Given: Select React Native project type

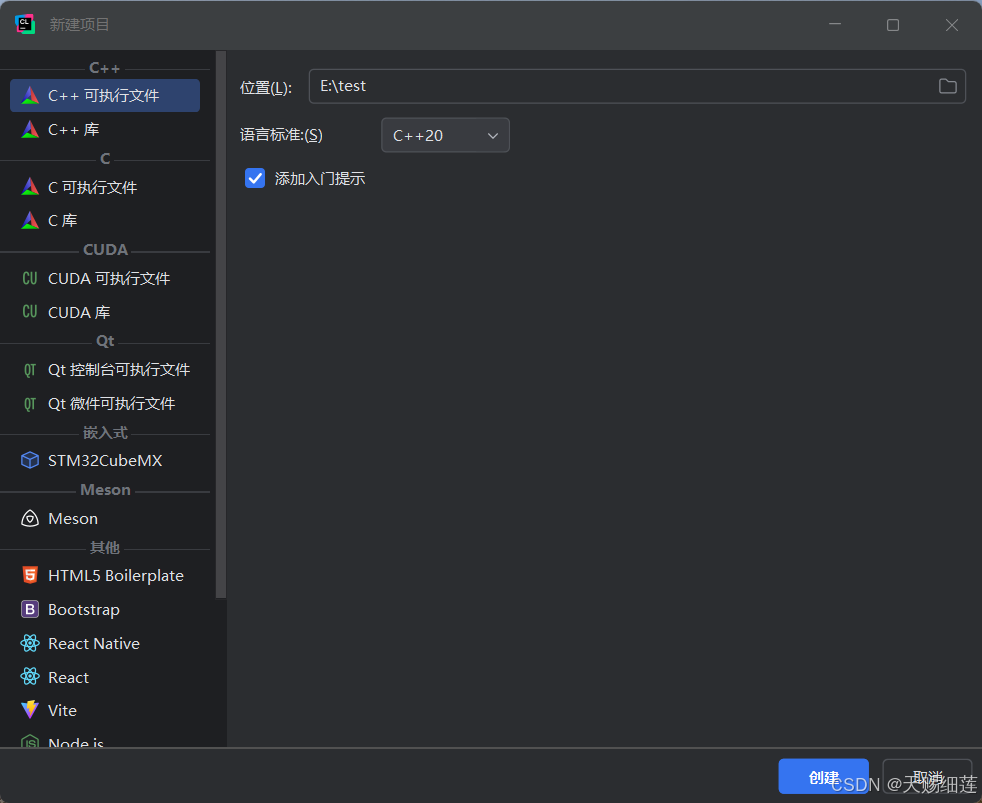Looking at the screenshot, I should [105, 643].
